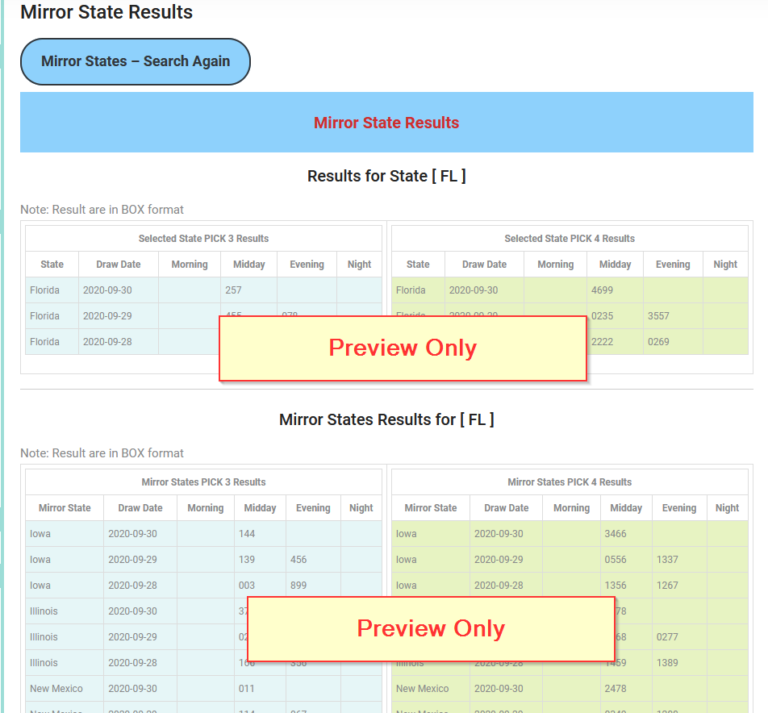Click New Mexico PICK 4 midday value 2478
Screen dimensions: 768x713
pyautogui.click(x=615, y=689)
